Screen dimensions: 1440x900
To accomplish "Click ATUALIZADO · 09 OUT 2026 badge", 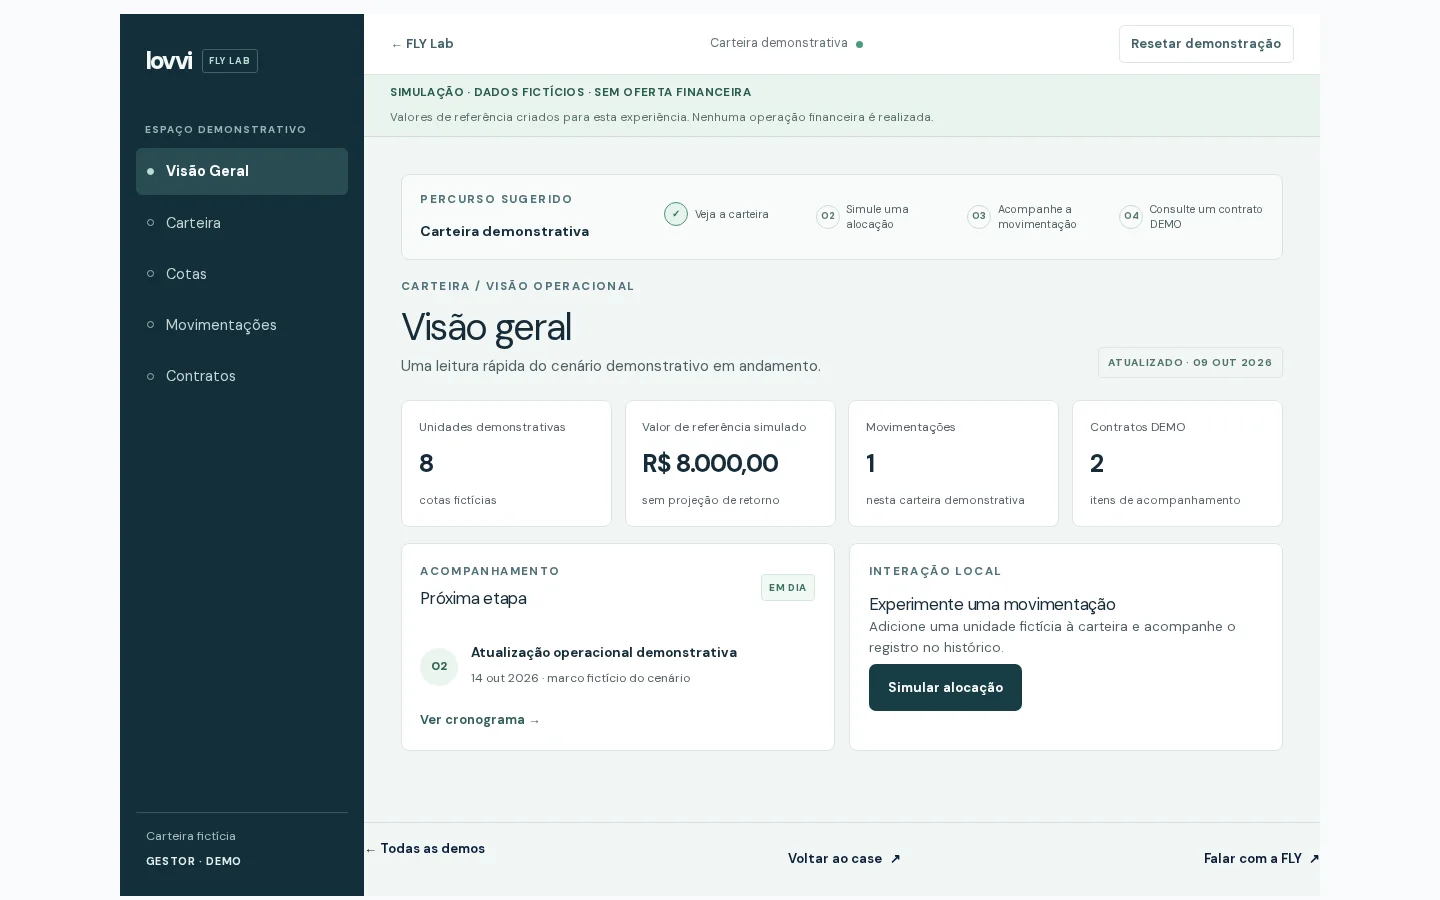I will click(1190, 363).
